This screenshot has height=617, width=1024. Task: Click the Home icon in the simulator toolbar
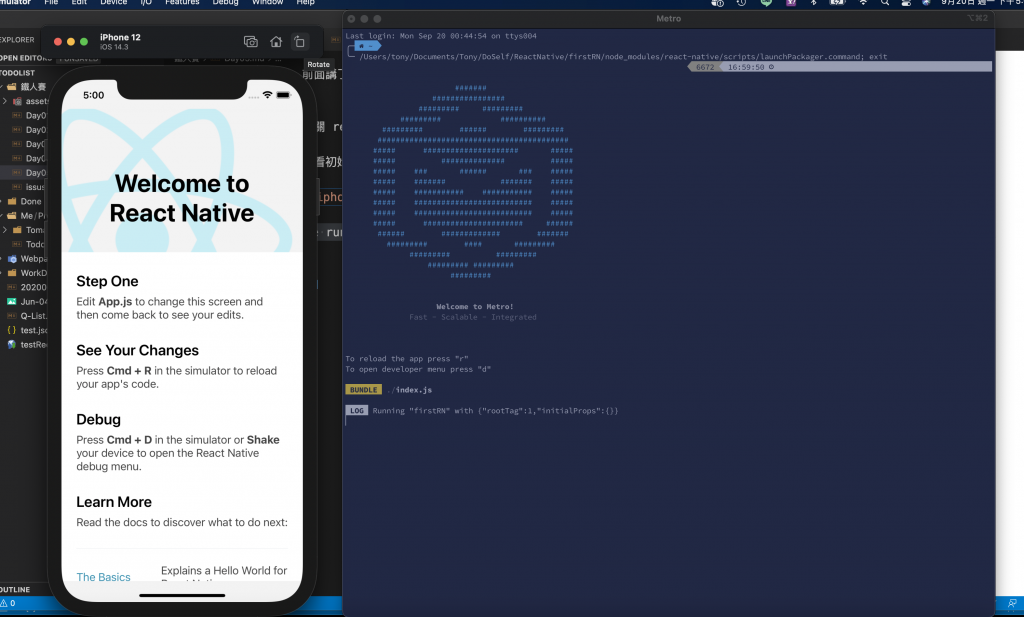[276, 42]
